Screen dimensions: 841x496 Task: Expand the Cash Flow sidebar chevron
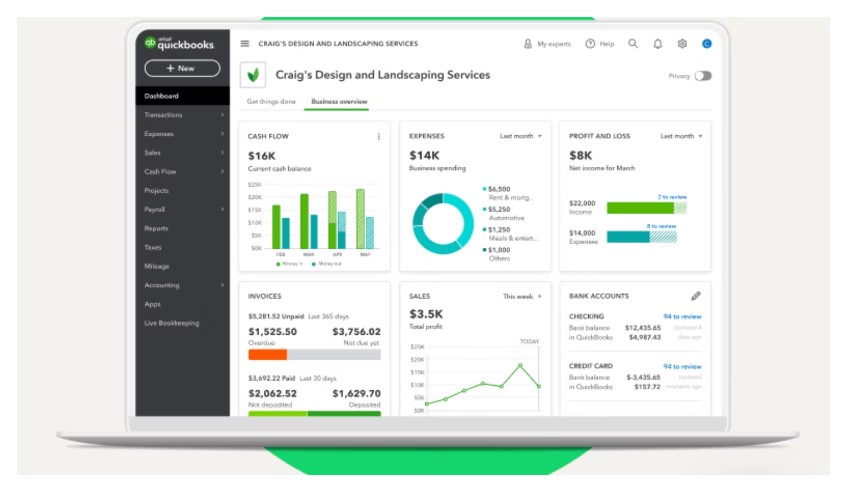(222, 172)
